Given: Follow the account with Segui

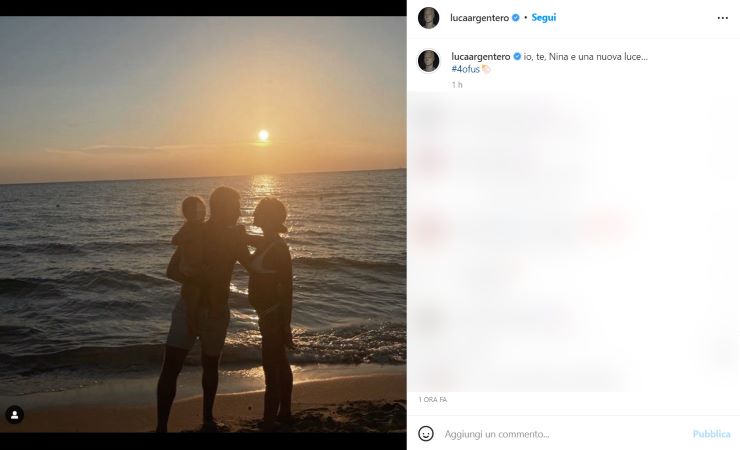Looking at the screenshot, I should [x=544, y=17].
